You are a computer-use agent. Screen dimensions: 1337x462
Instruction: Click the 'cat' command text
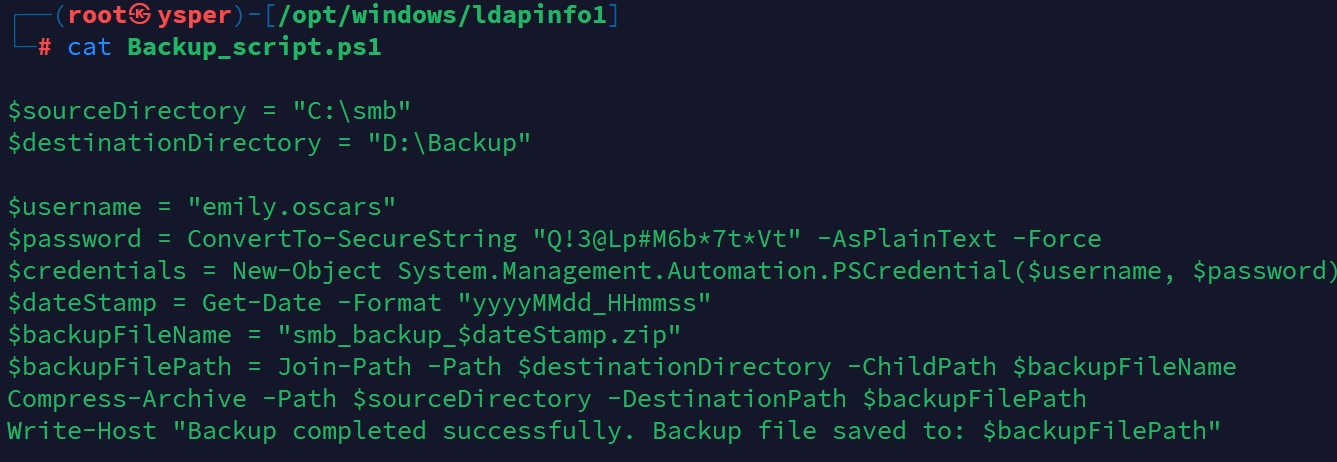89,47
